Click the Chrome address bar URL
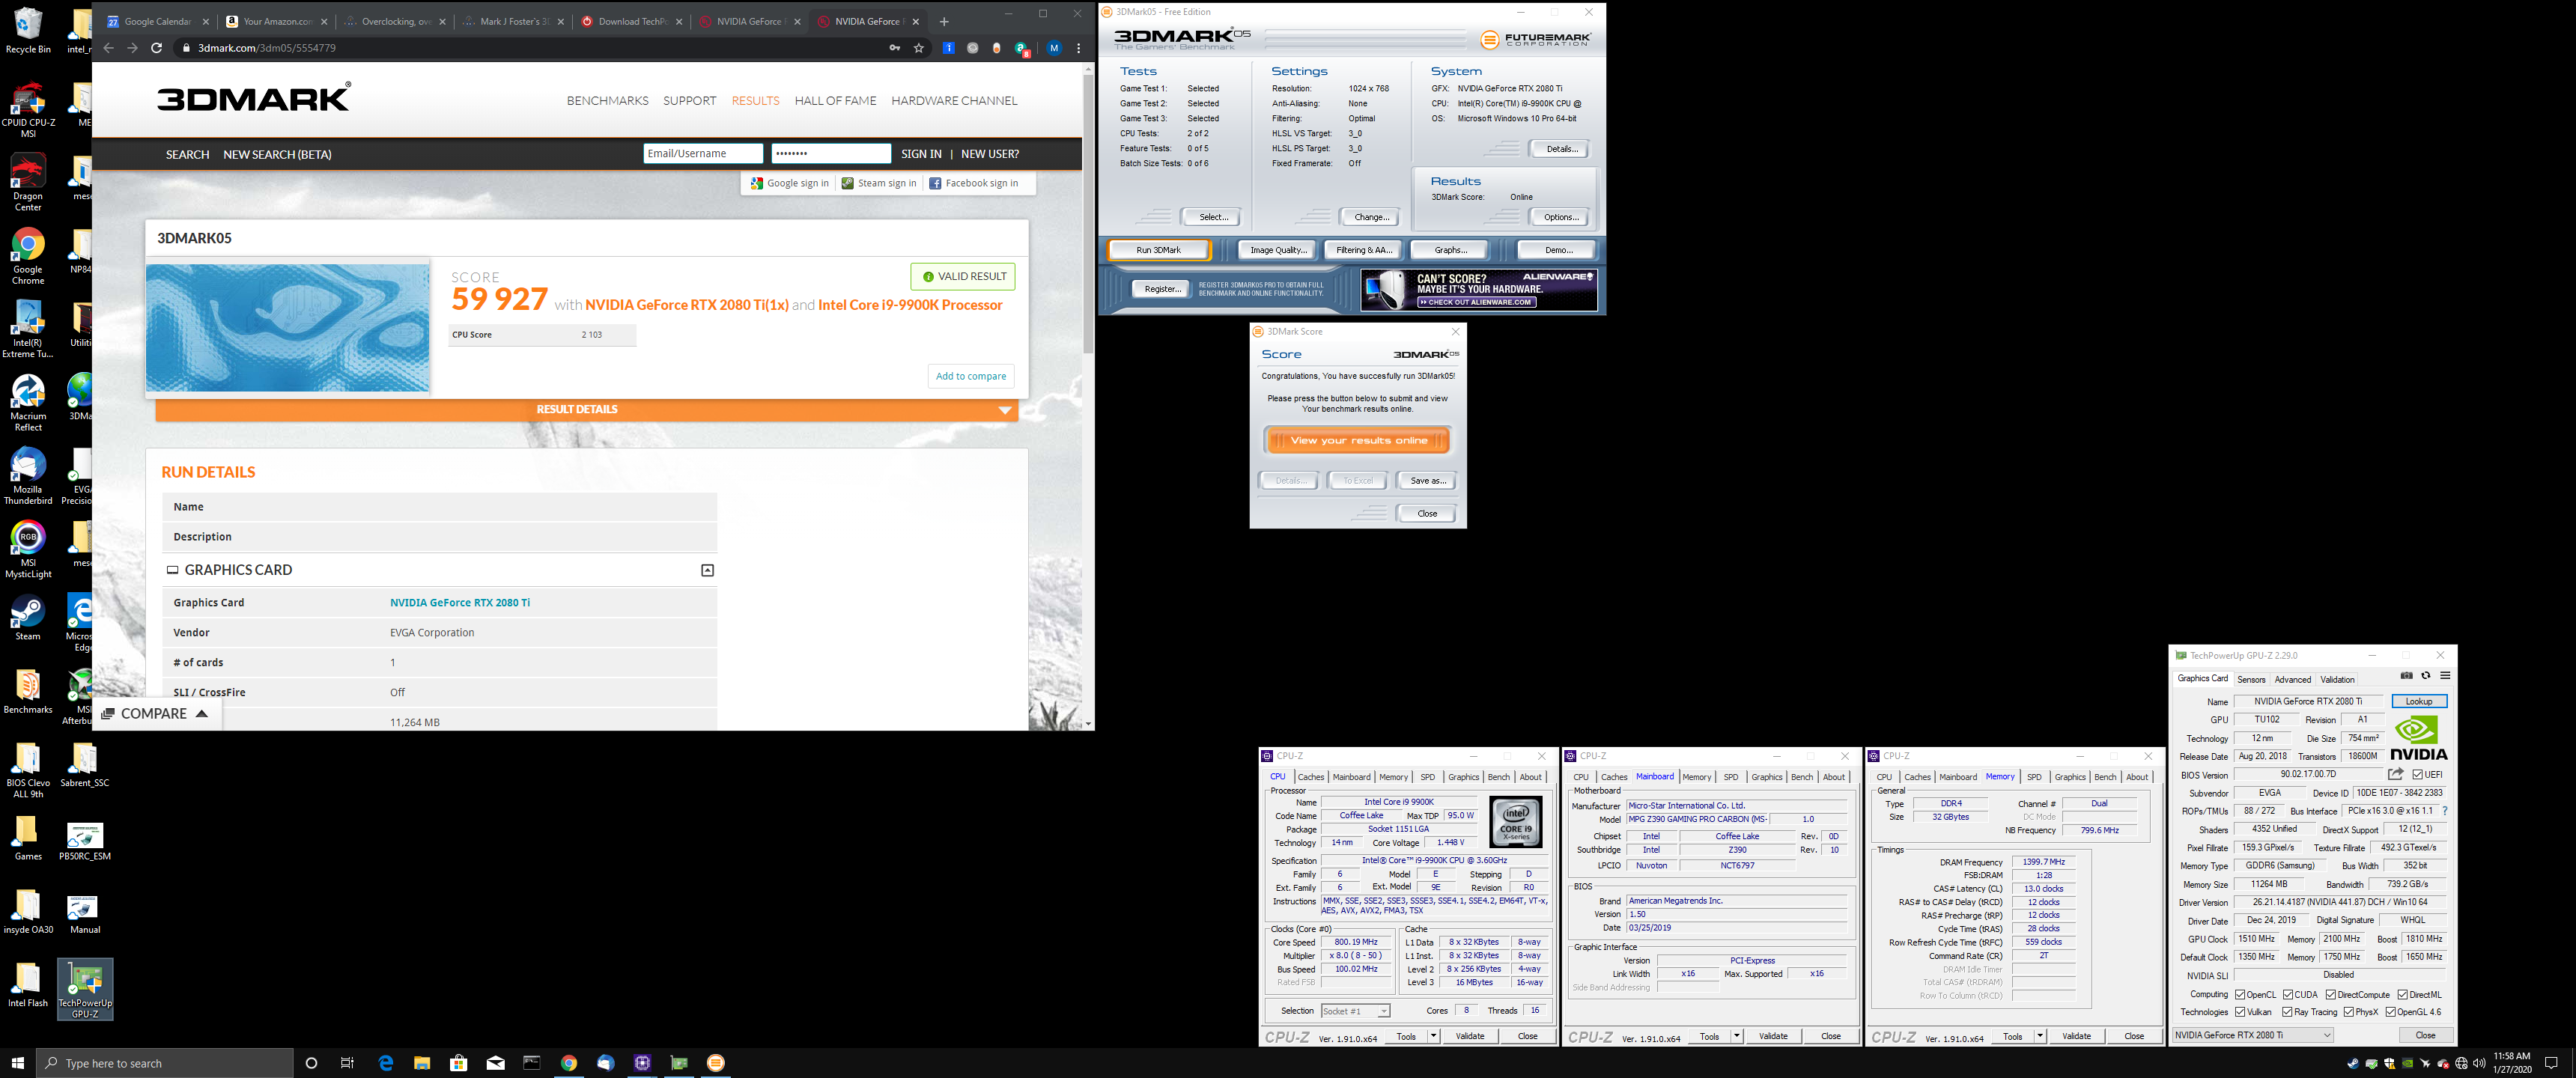This screenshot has height=1078, width=2576. point(267,48)
